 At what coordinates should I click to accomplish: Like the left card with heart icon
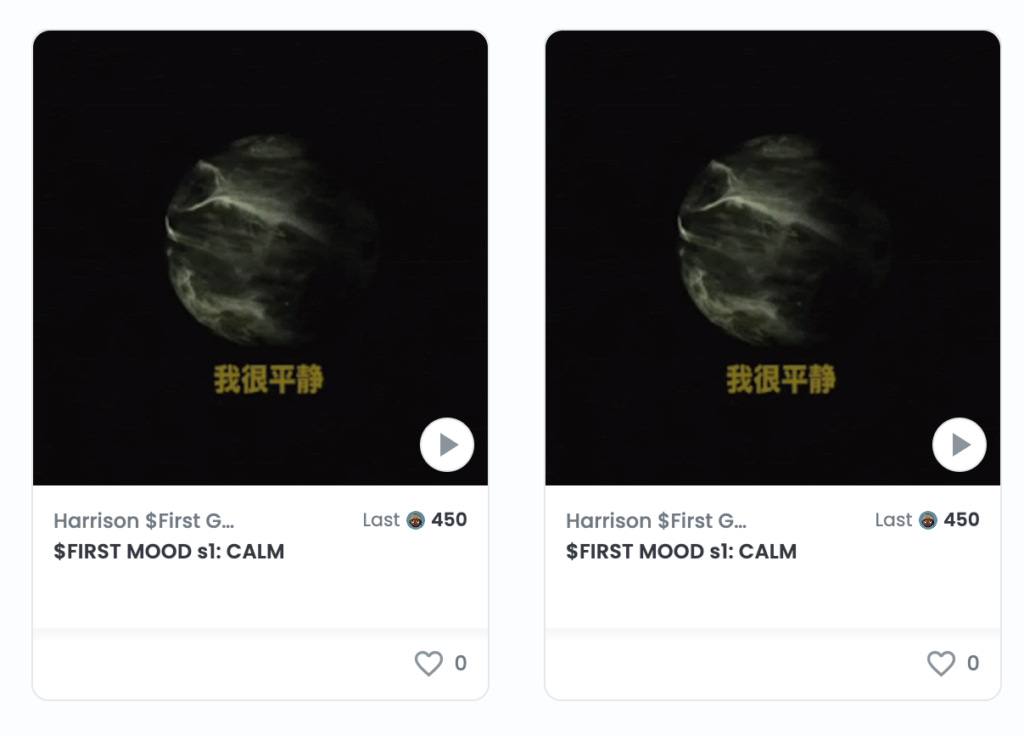click(429, 663)
